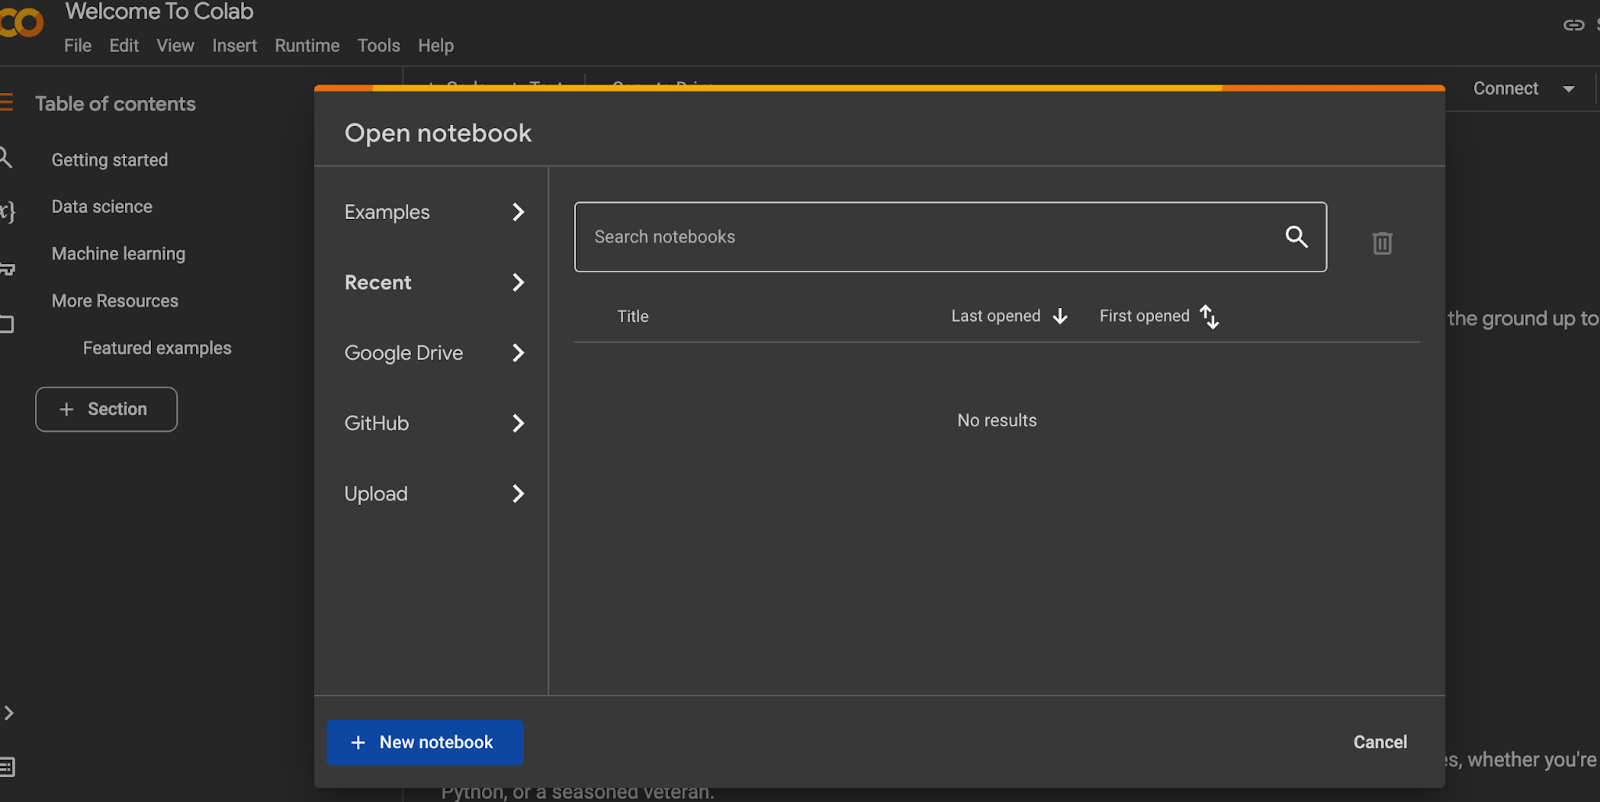Open the Help menu

436,45
